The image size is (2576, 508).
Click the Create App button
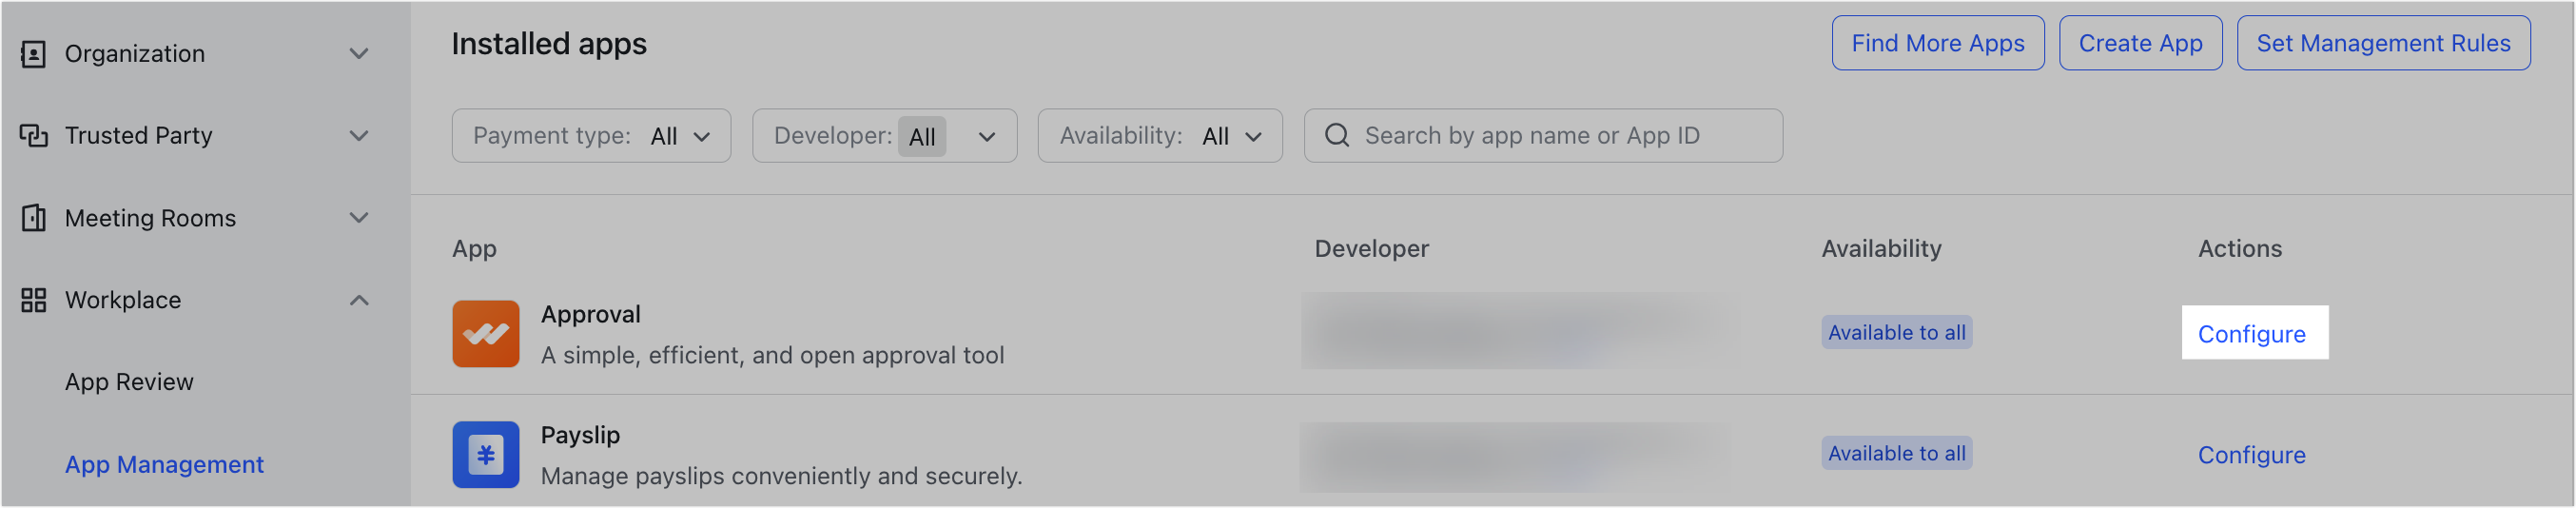[x=2140, y=44]
